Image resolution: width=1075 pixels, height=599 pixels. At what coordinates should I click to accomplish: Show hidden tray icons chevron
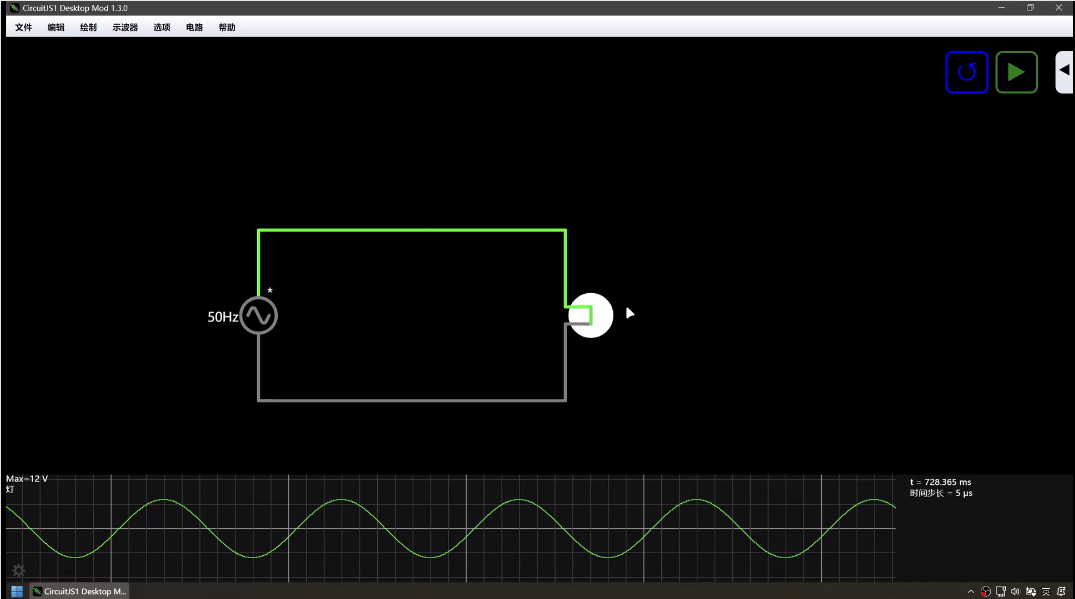tap(971, 591)
